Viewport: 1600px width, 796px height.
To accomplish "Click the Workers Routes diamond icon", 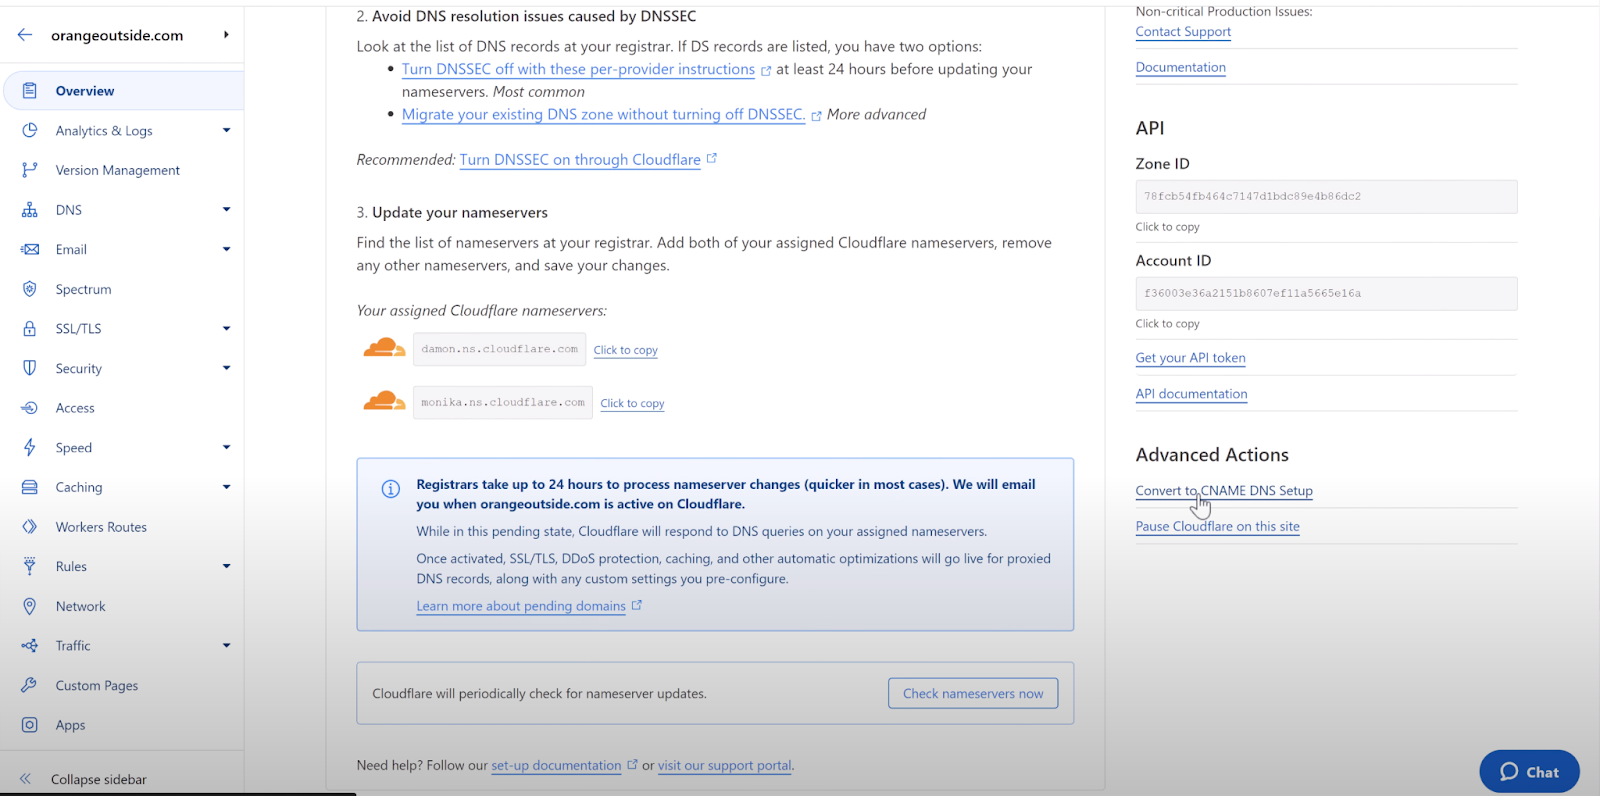I will pyautogui.click(x=30, y=527).
